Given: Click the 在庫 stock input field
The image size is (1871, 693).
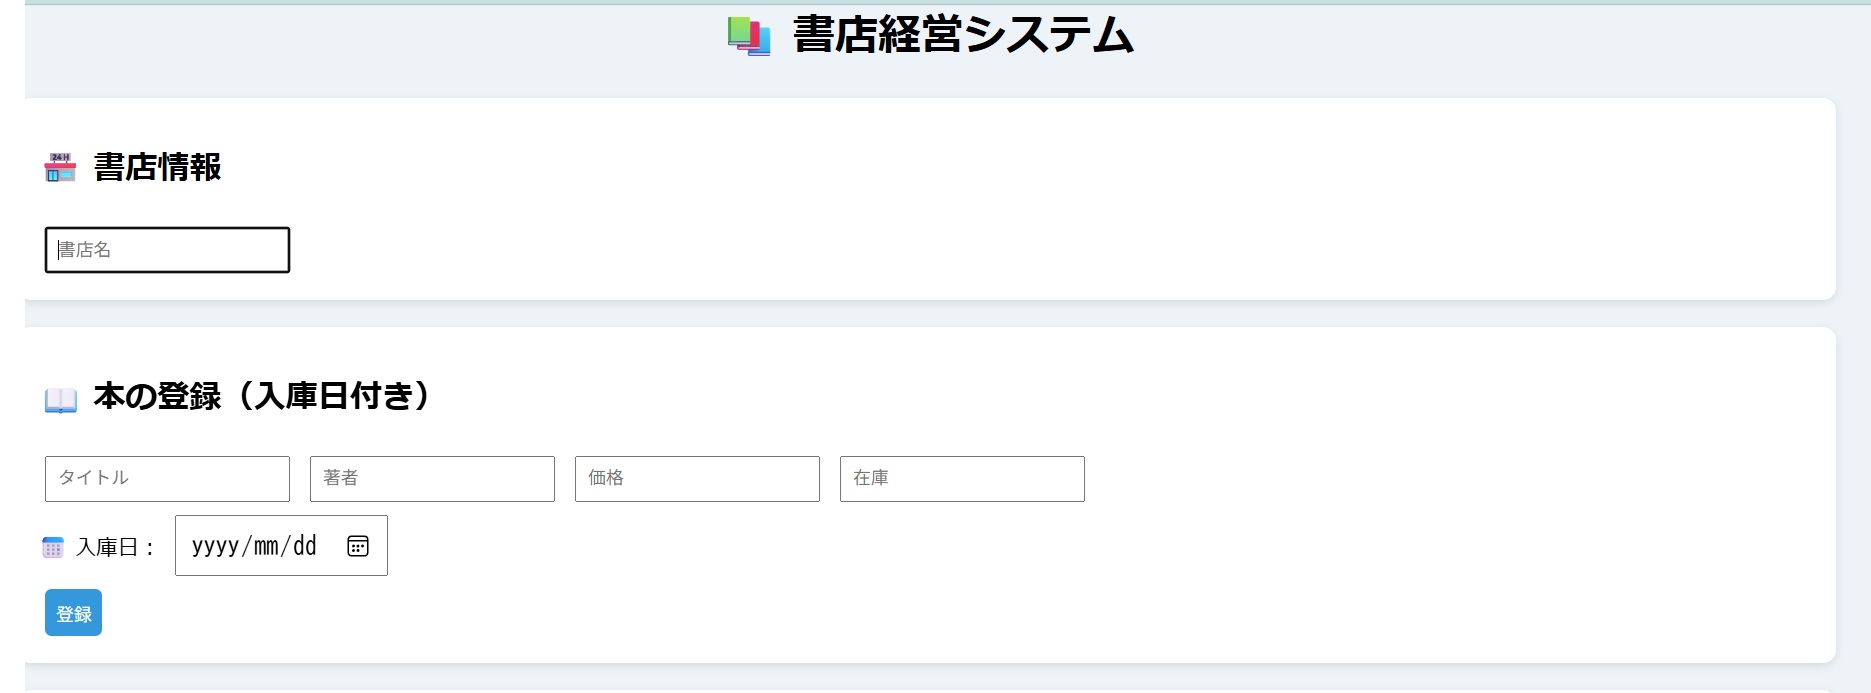Looking at the screenshot, I should (962, 479).
